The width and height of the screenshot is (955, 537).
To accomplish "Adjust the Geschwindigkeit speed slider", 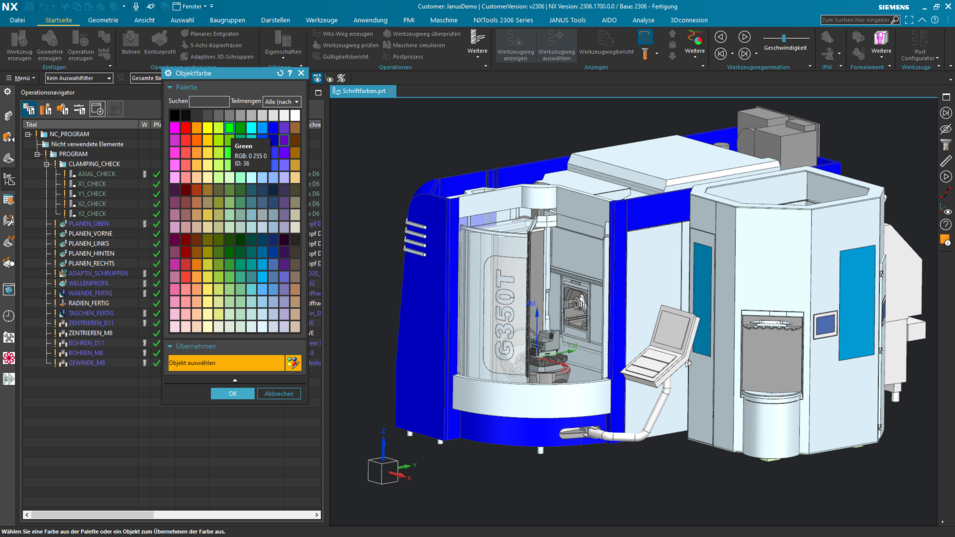I will [x=784, y=38].
